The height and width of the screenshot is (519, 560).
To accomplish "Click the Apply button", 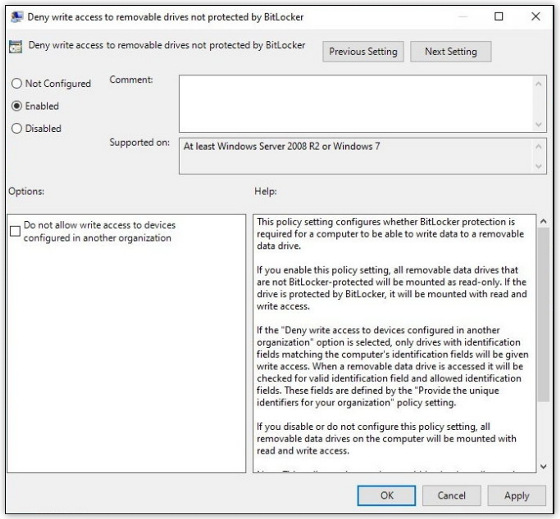I will (516, 495).
